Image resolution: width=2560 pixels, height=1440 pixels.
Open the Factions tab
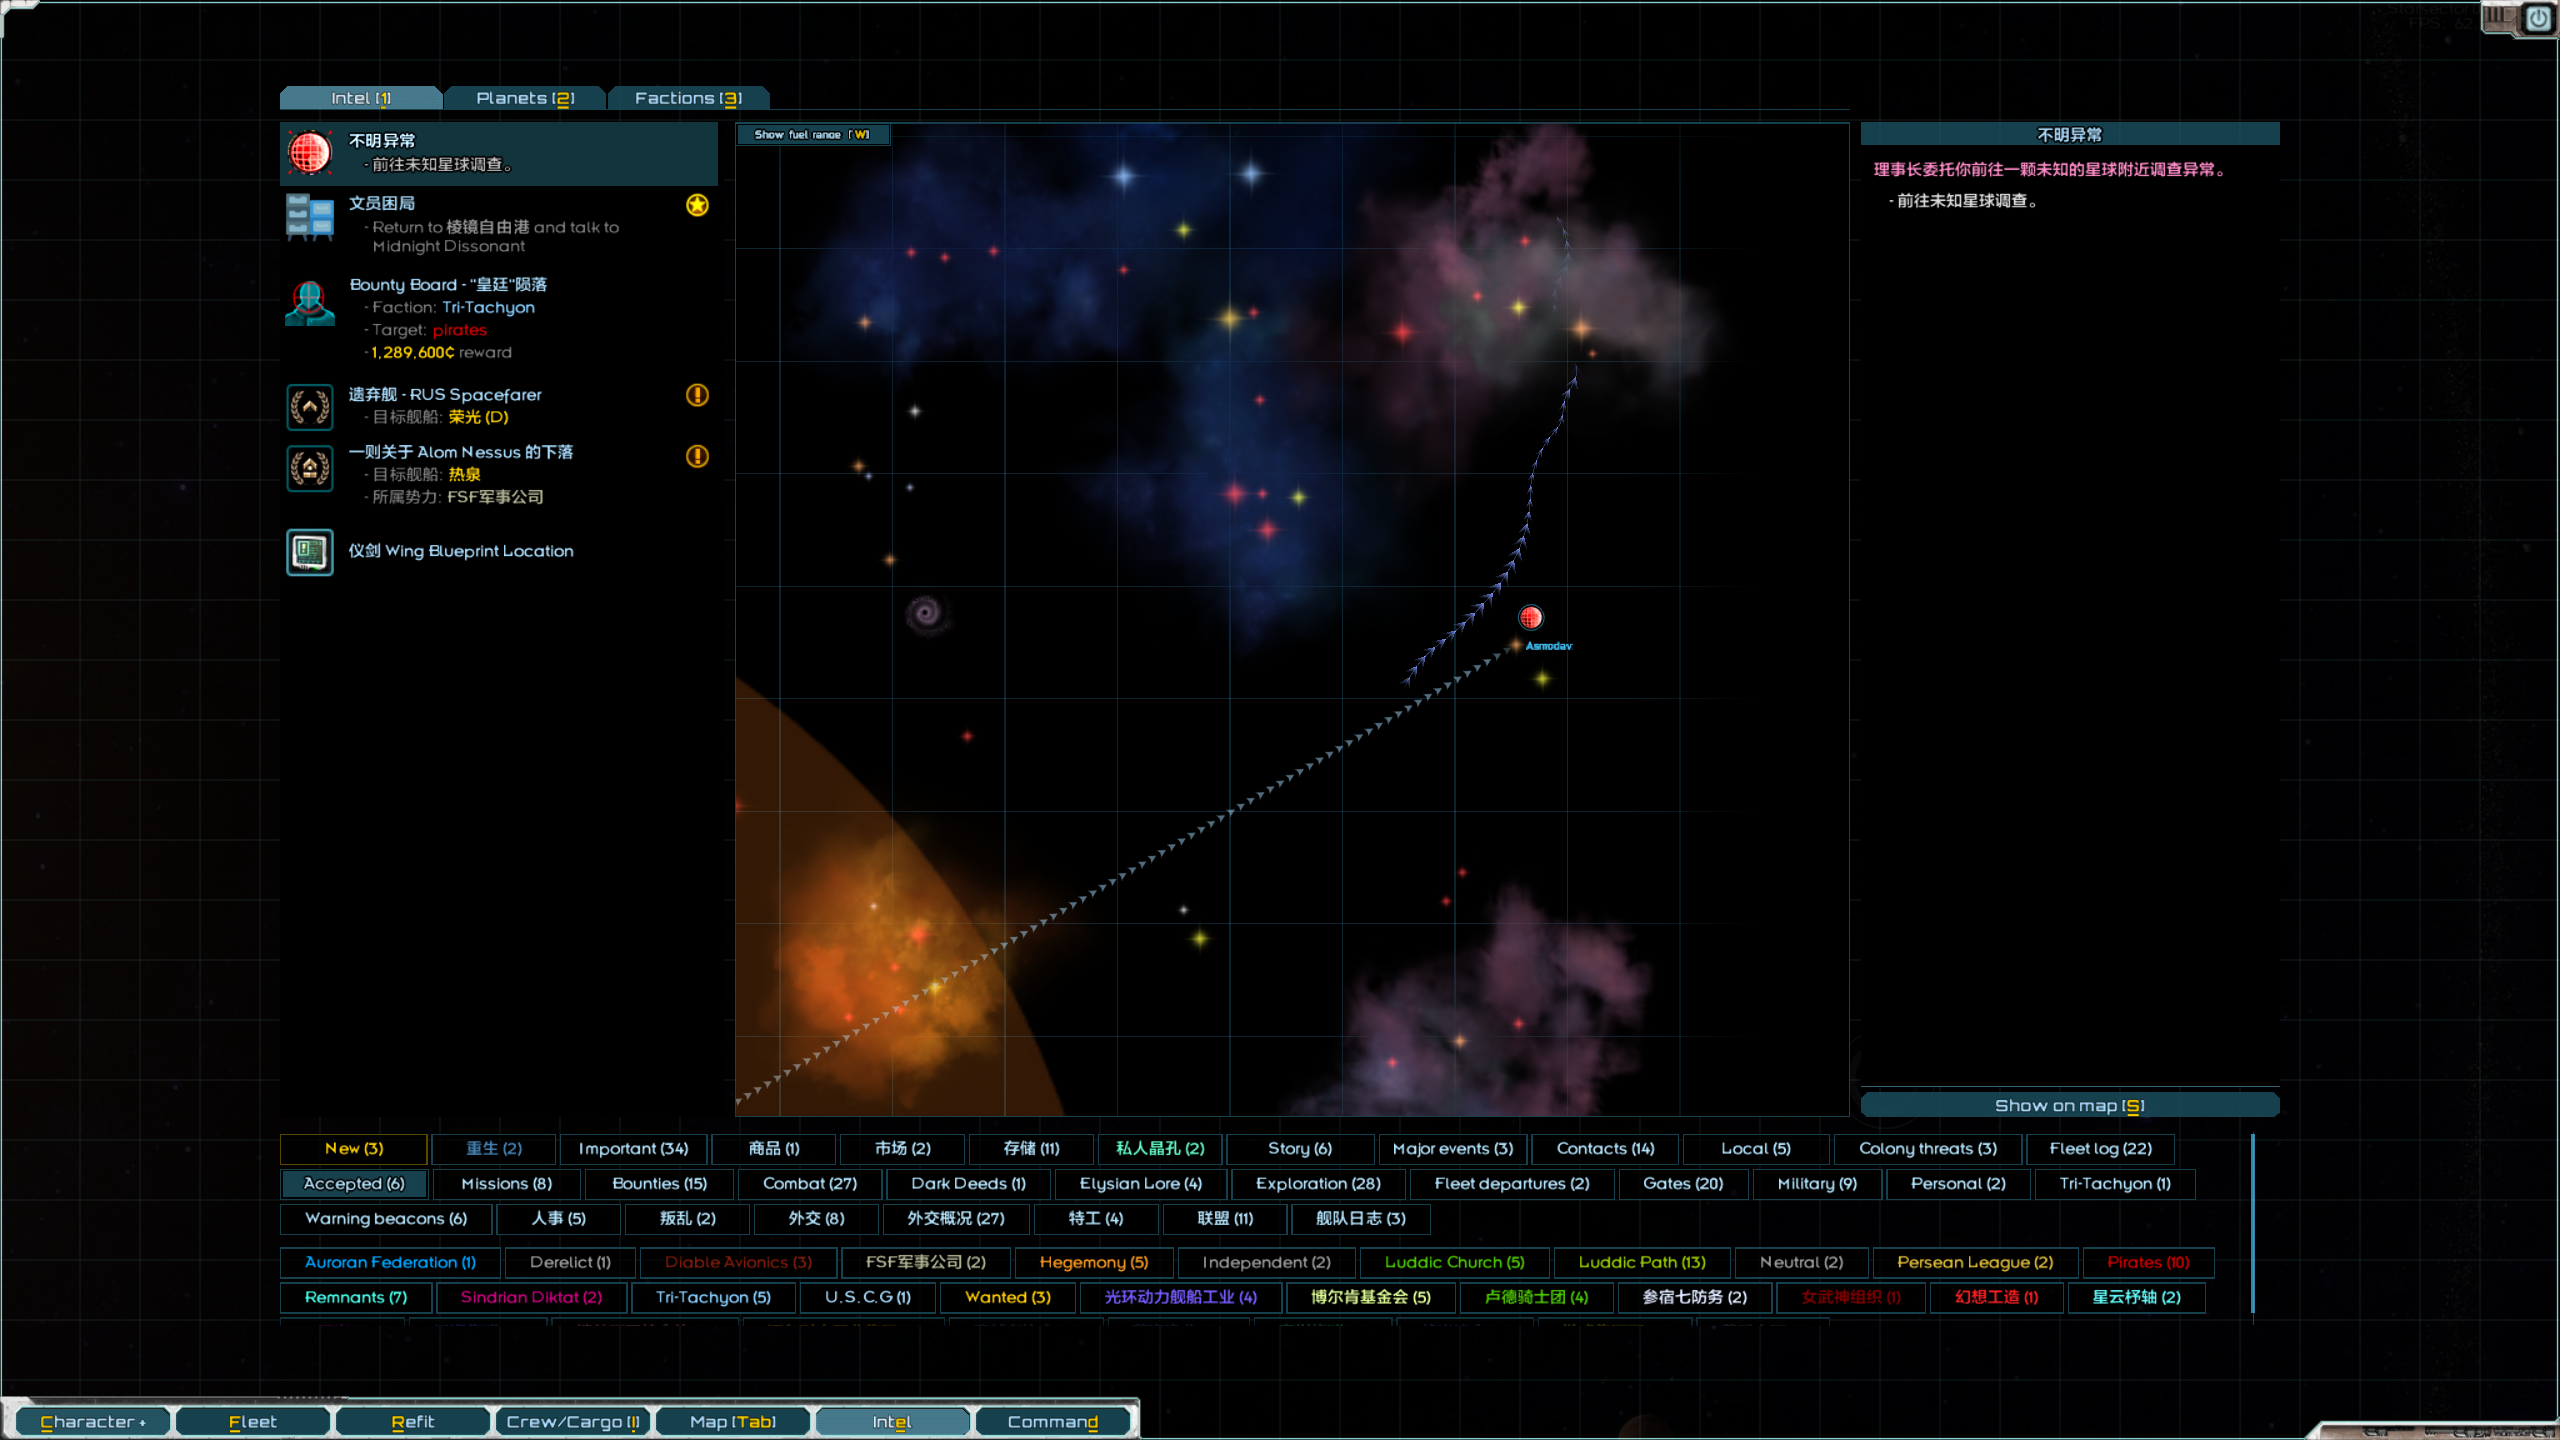coord(688,98)
